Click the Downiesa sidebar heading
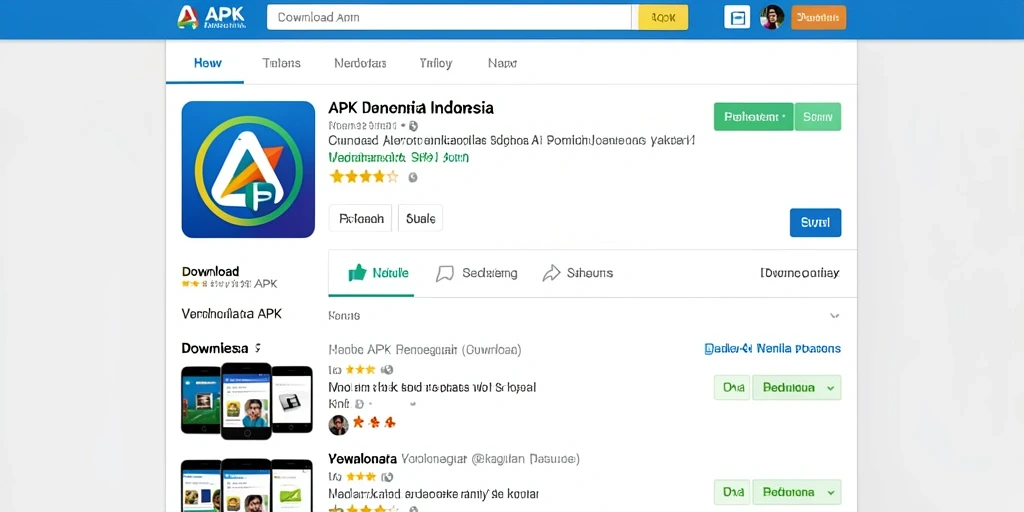The height and width of the screenshot is (512, 1024). (217, 348)
